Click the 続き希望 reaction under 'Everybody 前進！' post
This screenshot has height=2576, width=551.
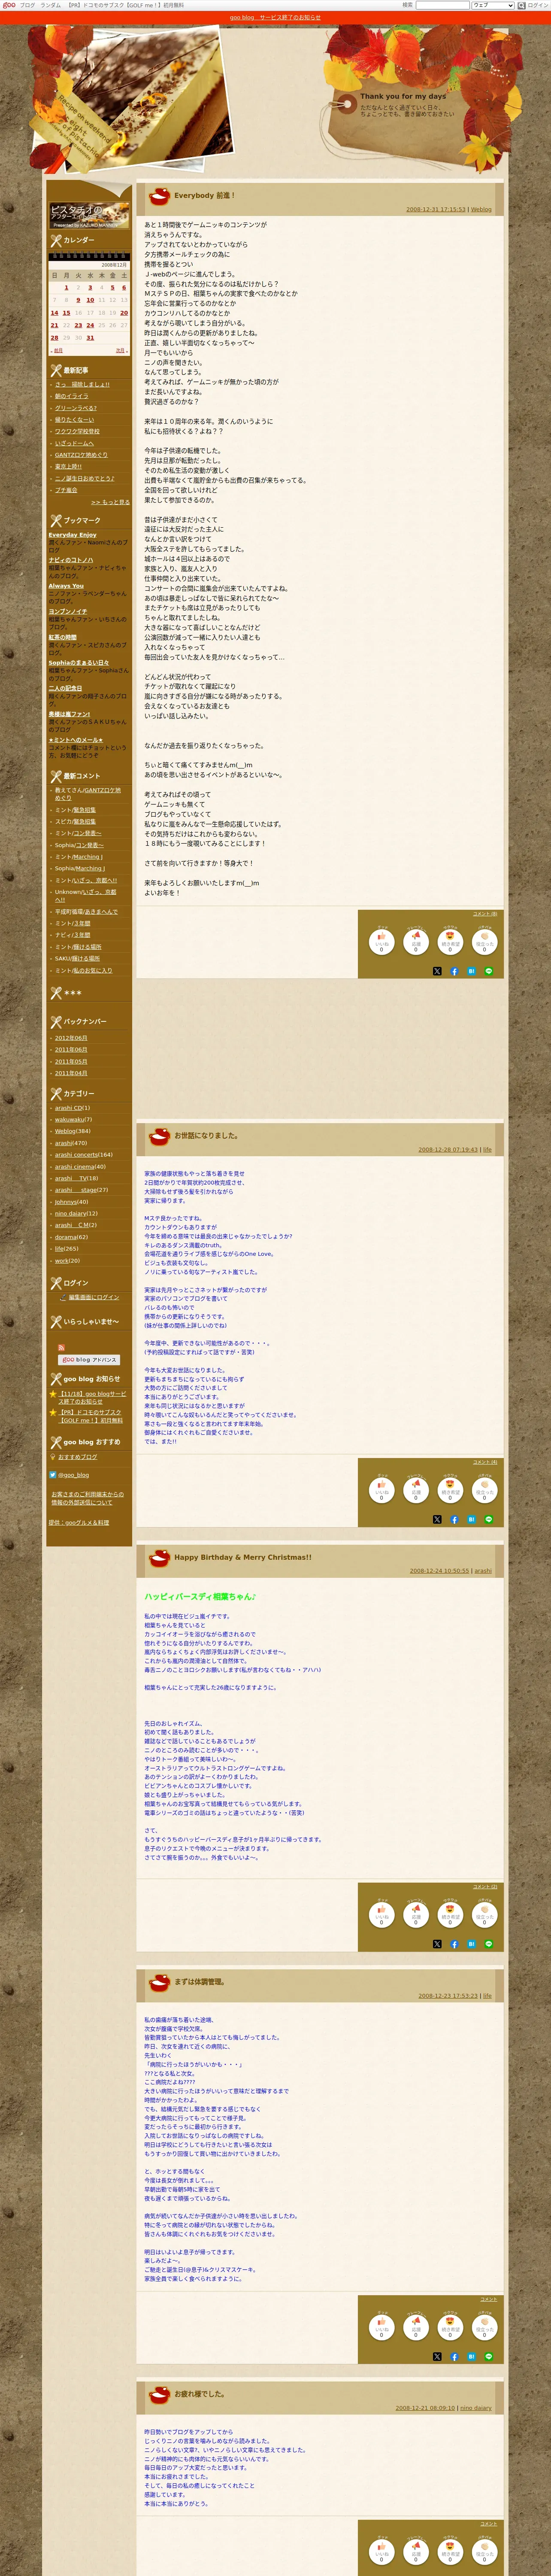click(x=450, y=941)
